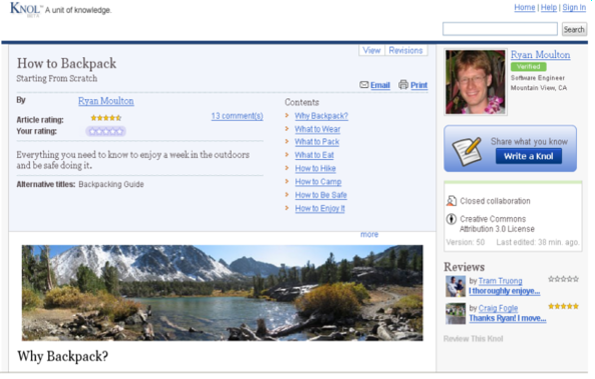Jump to Why Backpack? in Contents

point(321,116)
